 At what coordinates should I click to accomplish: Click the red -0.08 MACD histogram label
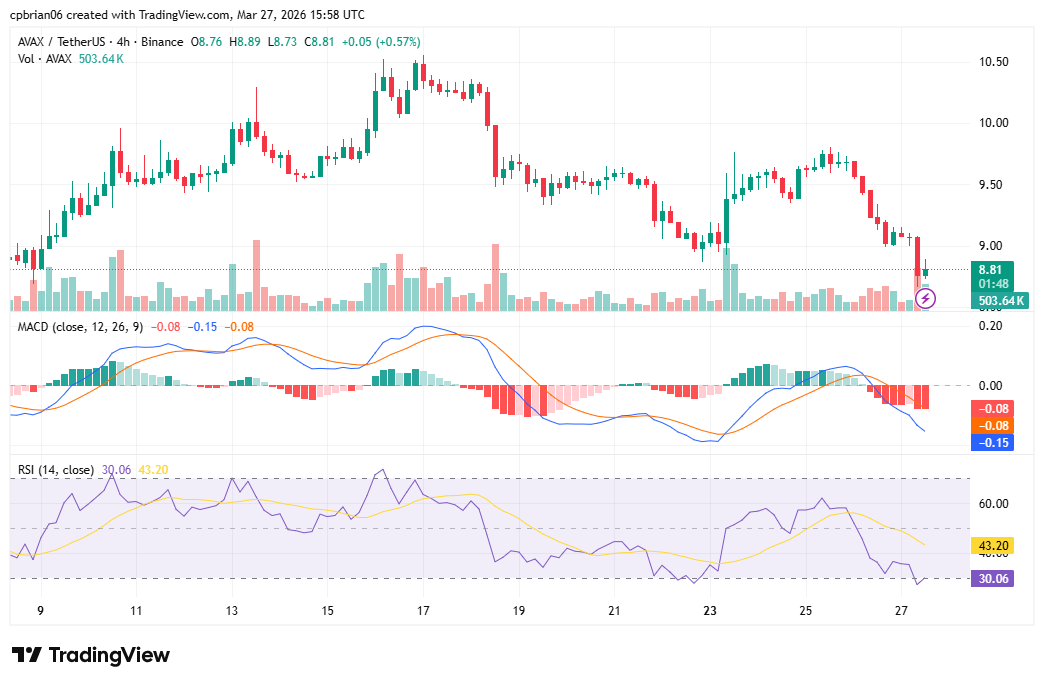click(x=994, y=408)
